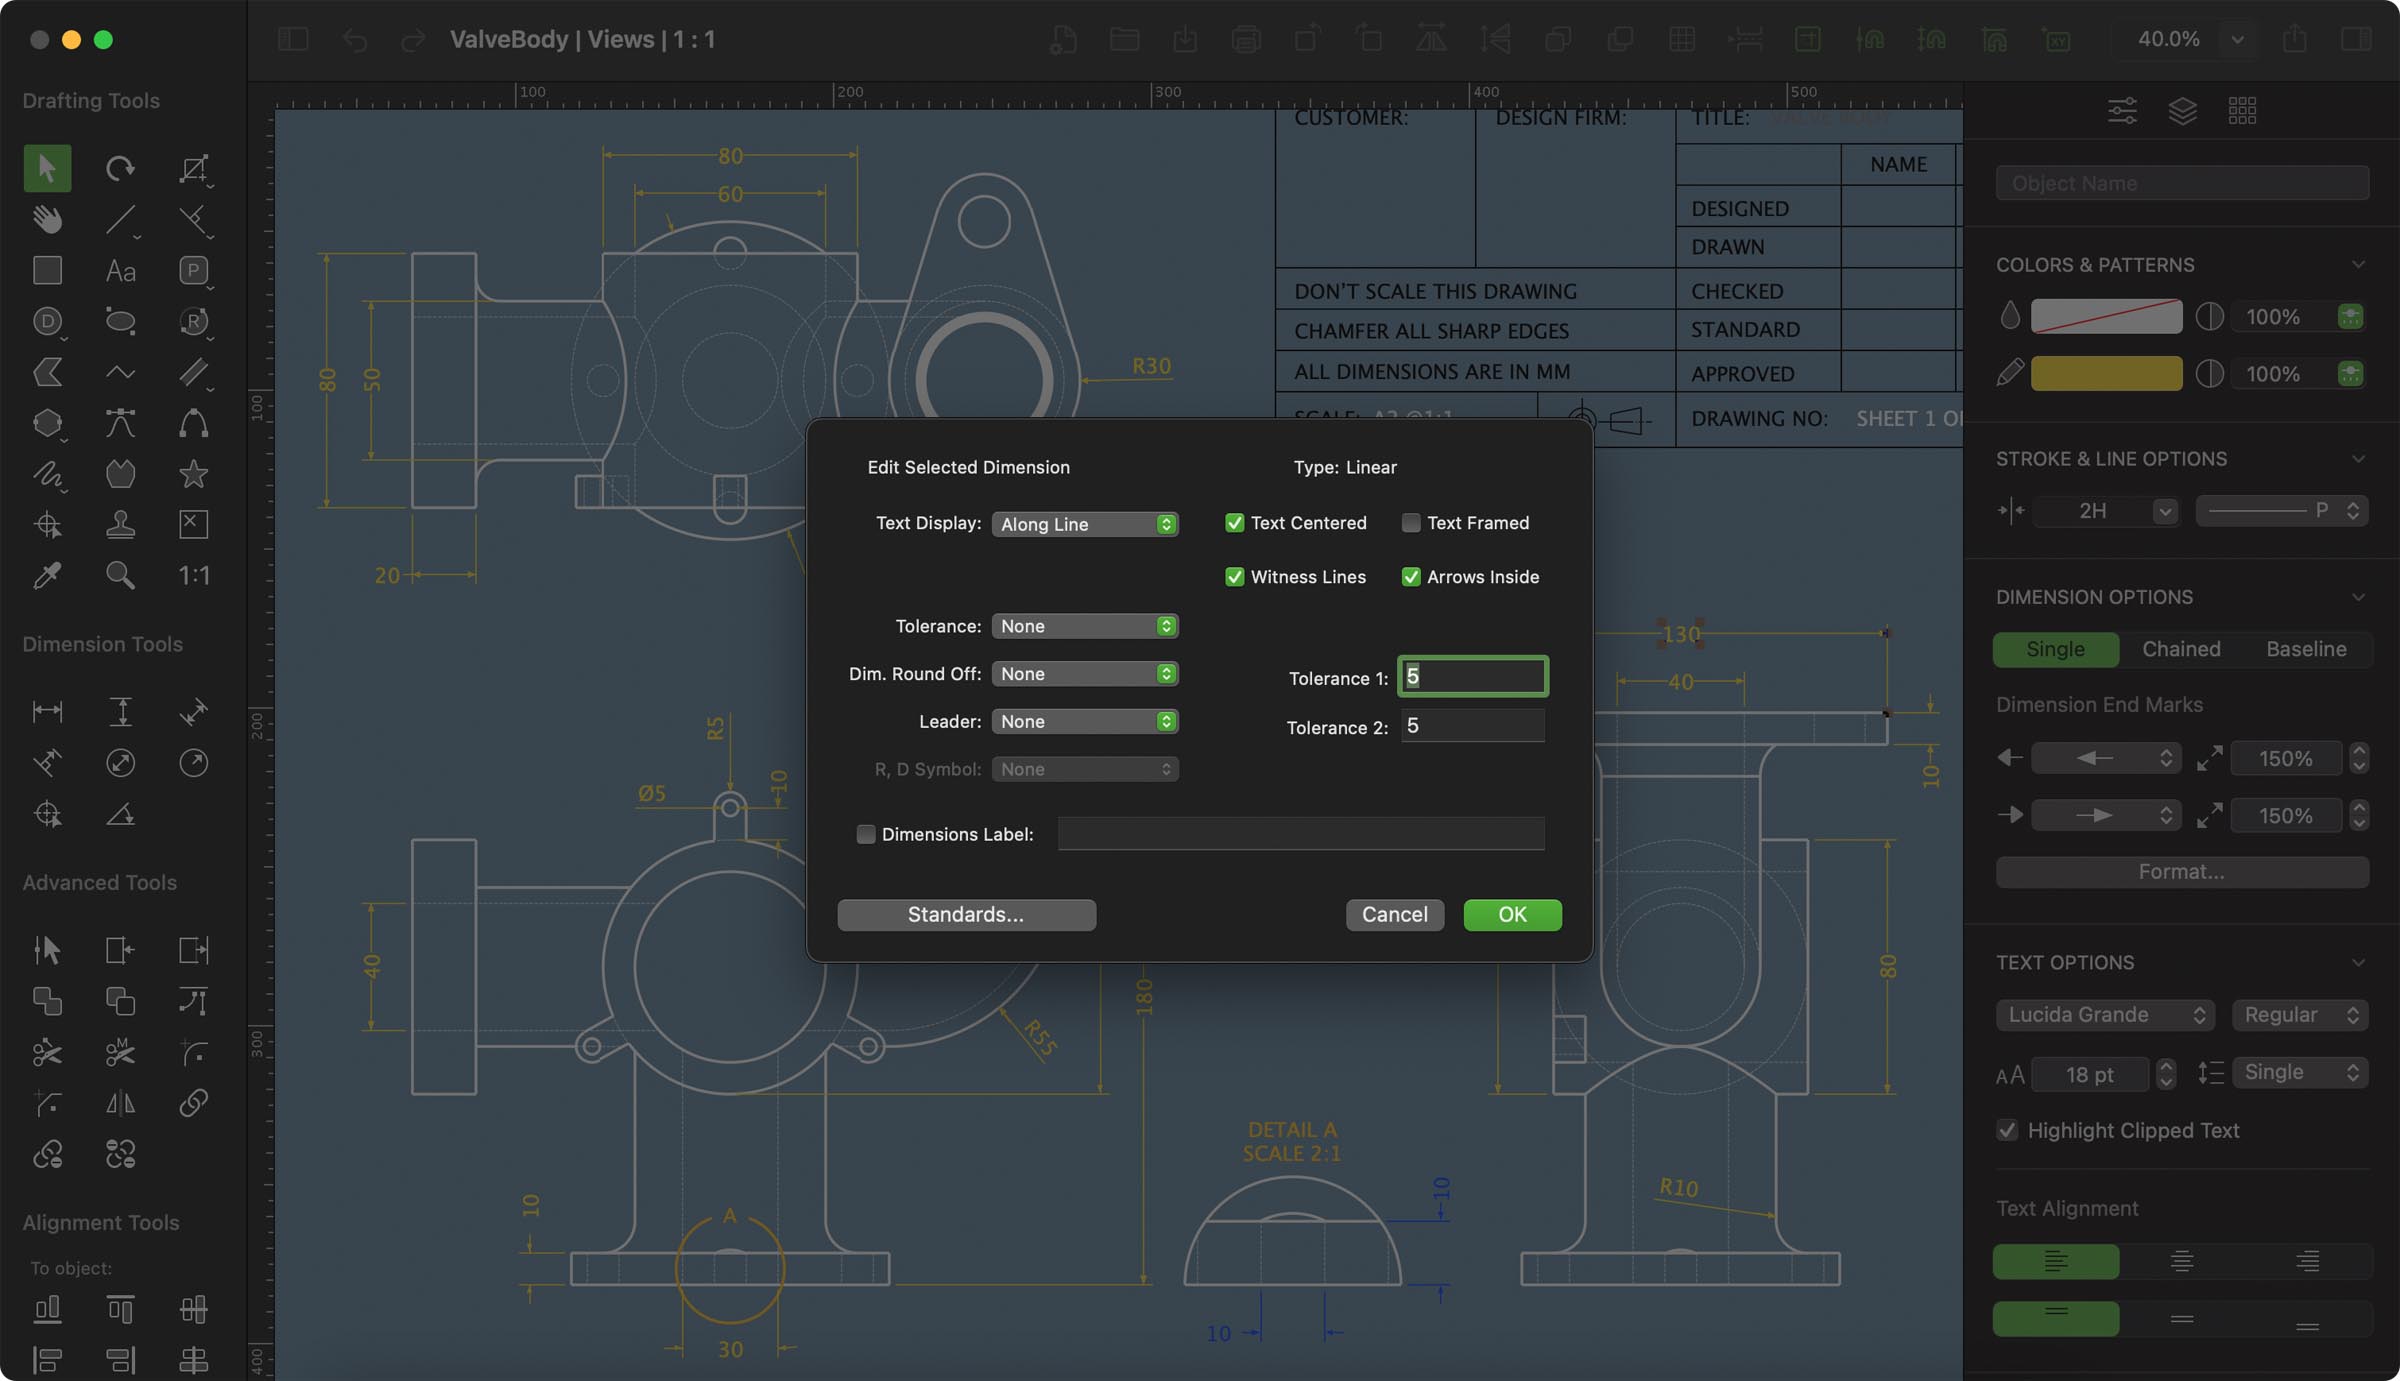Click the Standards button in the dialog
The image size is (2400, 1381).
coord(965,914)
